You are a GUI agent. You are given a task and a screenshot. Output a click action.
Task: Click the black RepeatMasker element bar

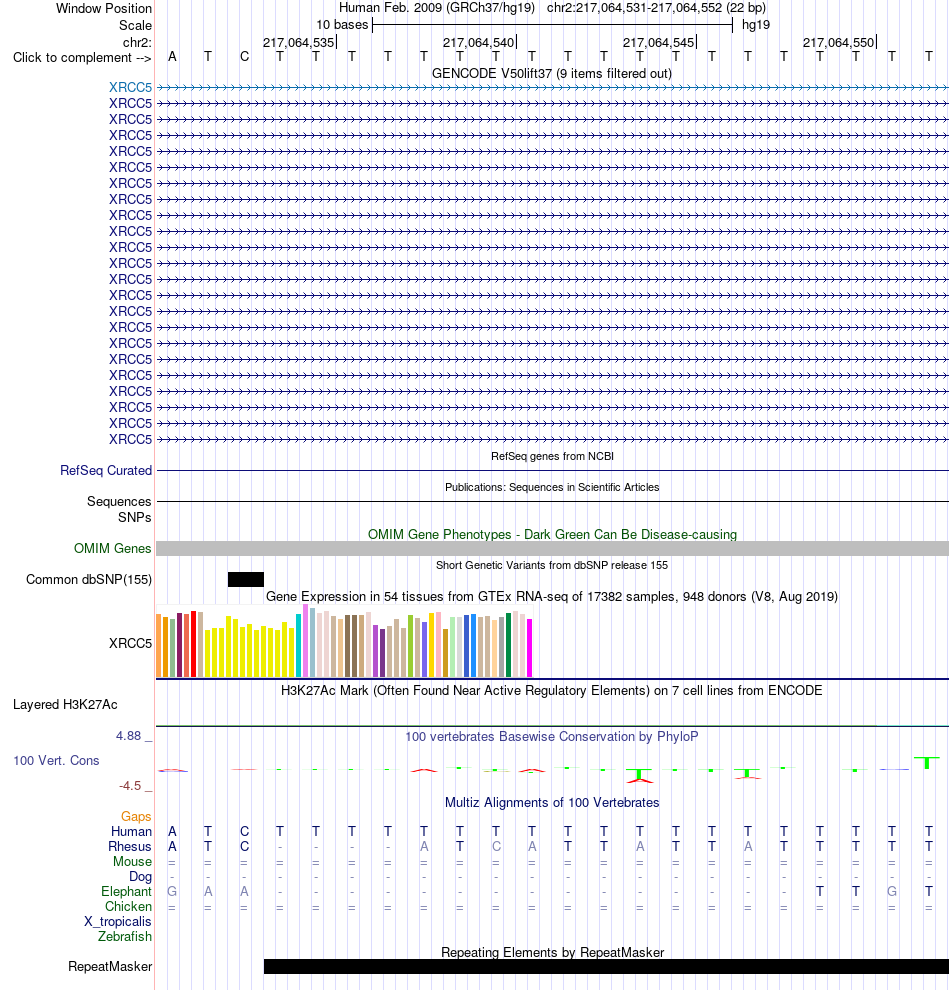(606, 967)
